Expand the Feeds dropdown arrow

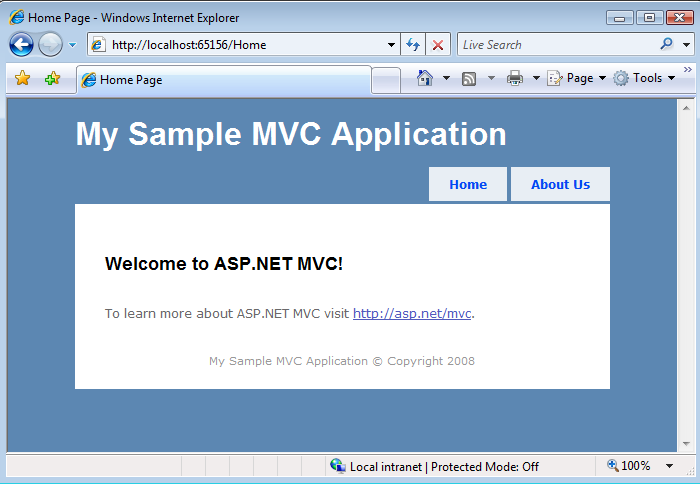click(x=491, y=78)
